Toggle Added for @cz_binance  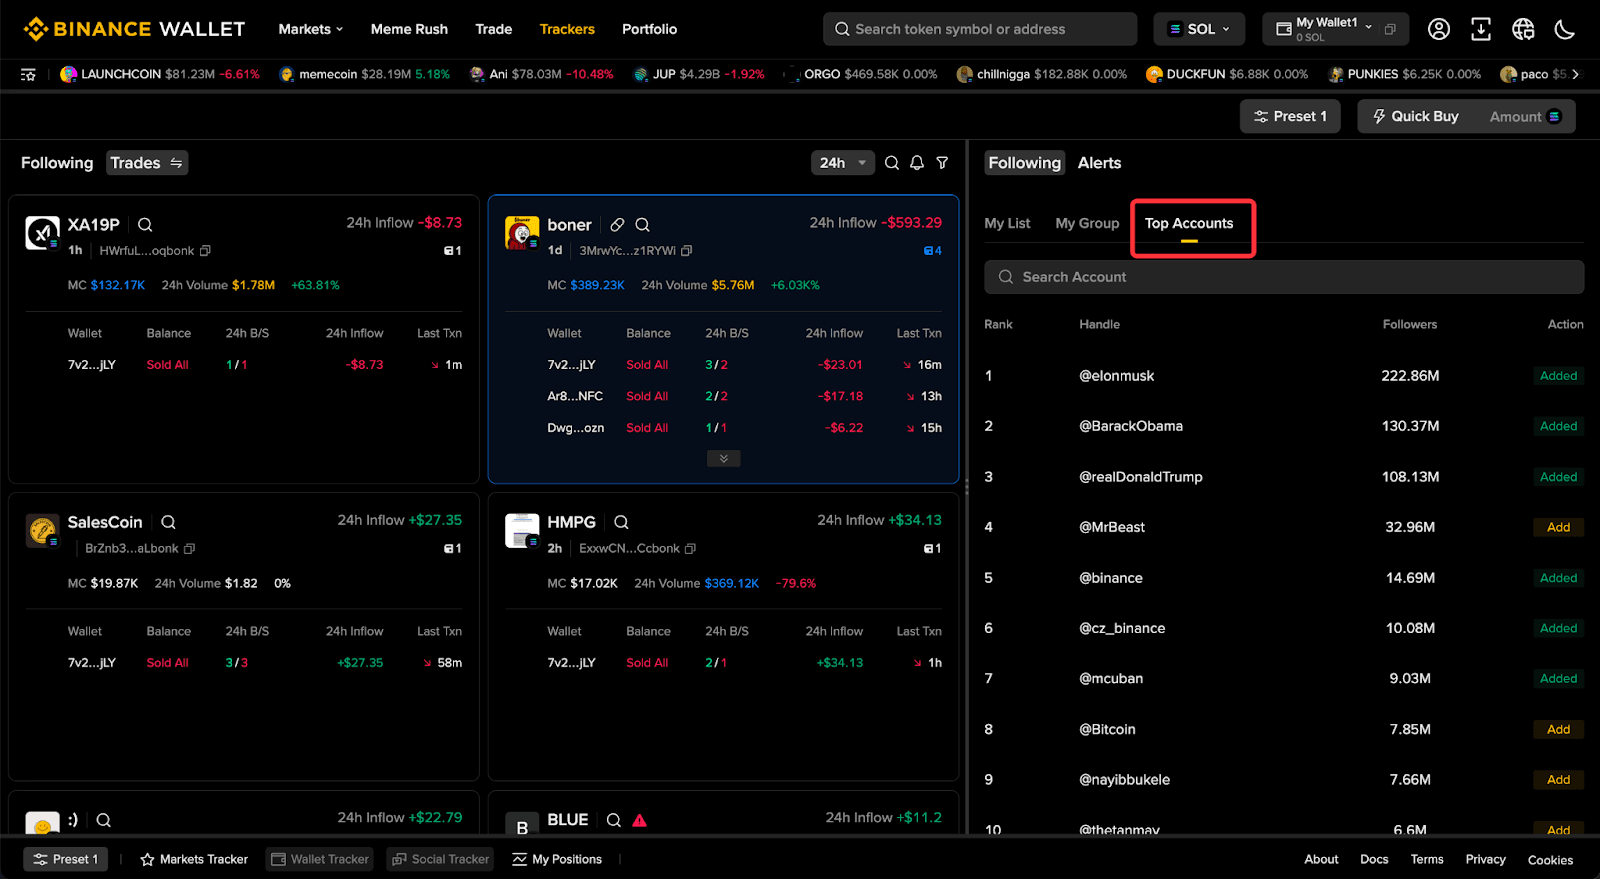point(1558,628)
